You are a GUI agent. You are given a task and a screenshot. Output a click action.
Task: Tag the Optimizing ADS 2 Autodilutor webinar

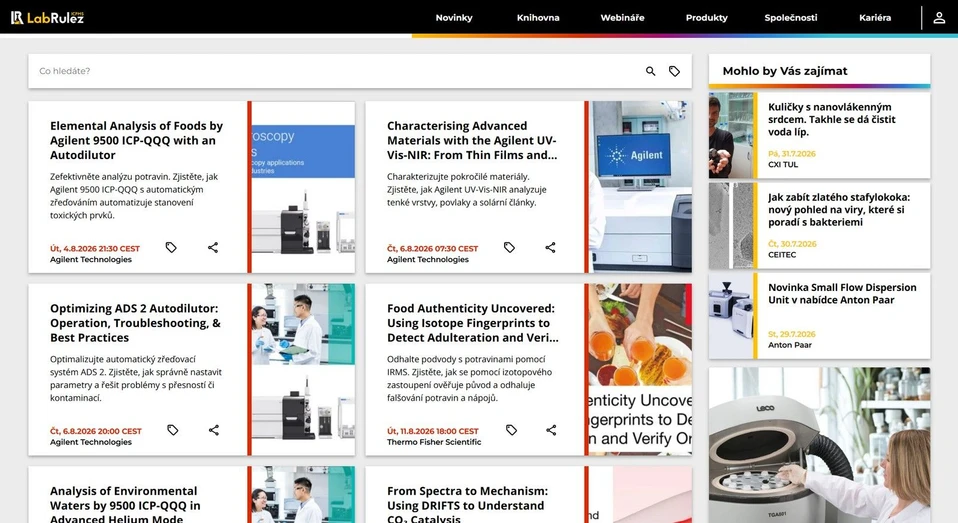pos(173,430)
